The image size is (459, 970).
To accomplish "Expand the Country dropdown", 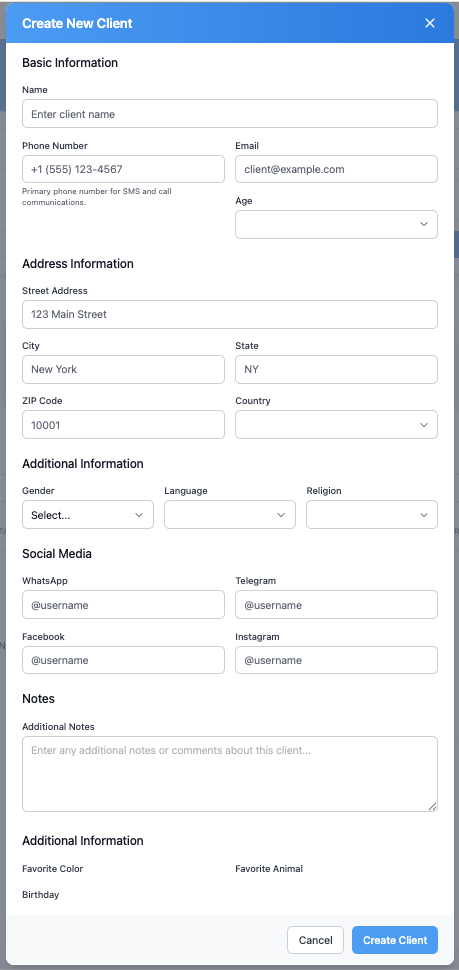I will coord(337,425).
